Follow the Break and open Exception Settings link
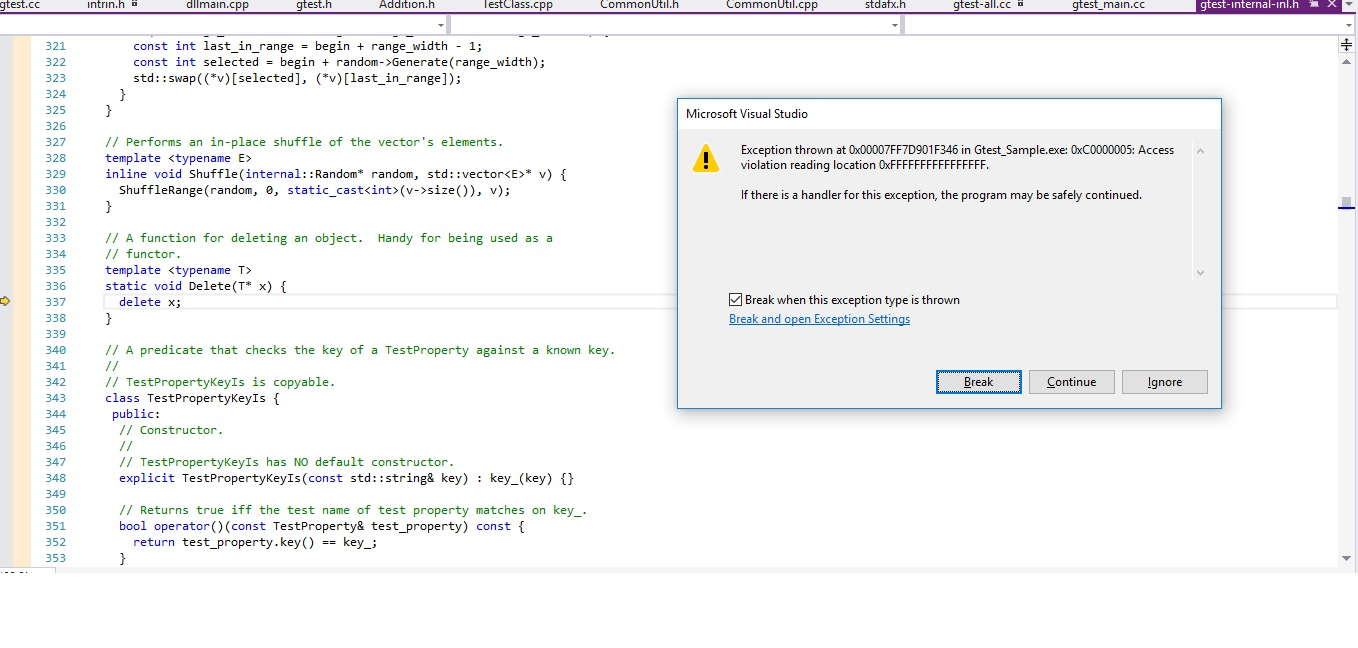This screenshot has height=648, width=1358. point(819,318)
